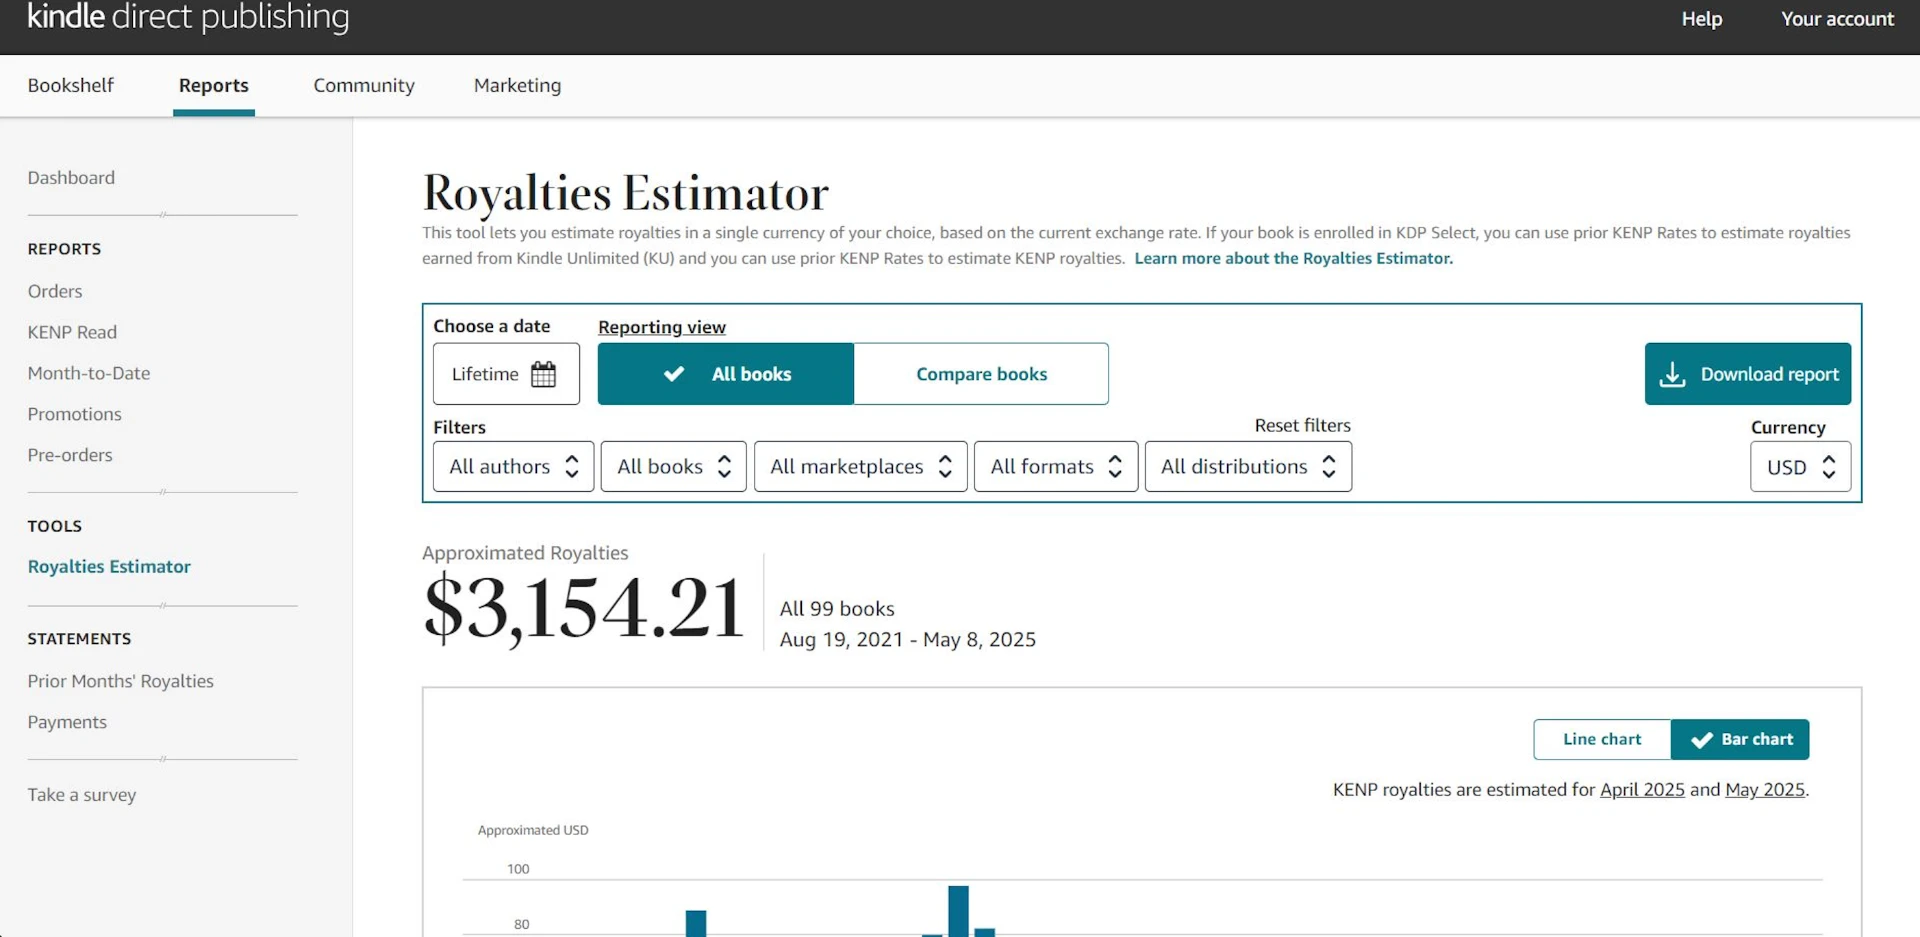Screen dimensions: 1920x937
Task: Click Take a survey
Action: (82, 795)
